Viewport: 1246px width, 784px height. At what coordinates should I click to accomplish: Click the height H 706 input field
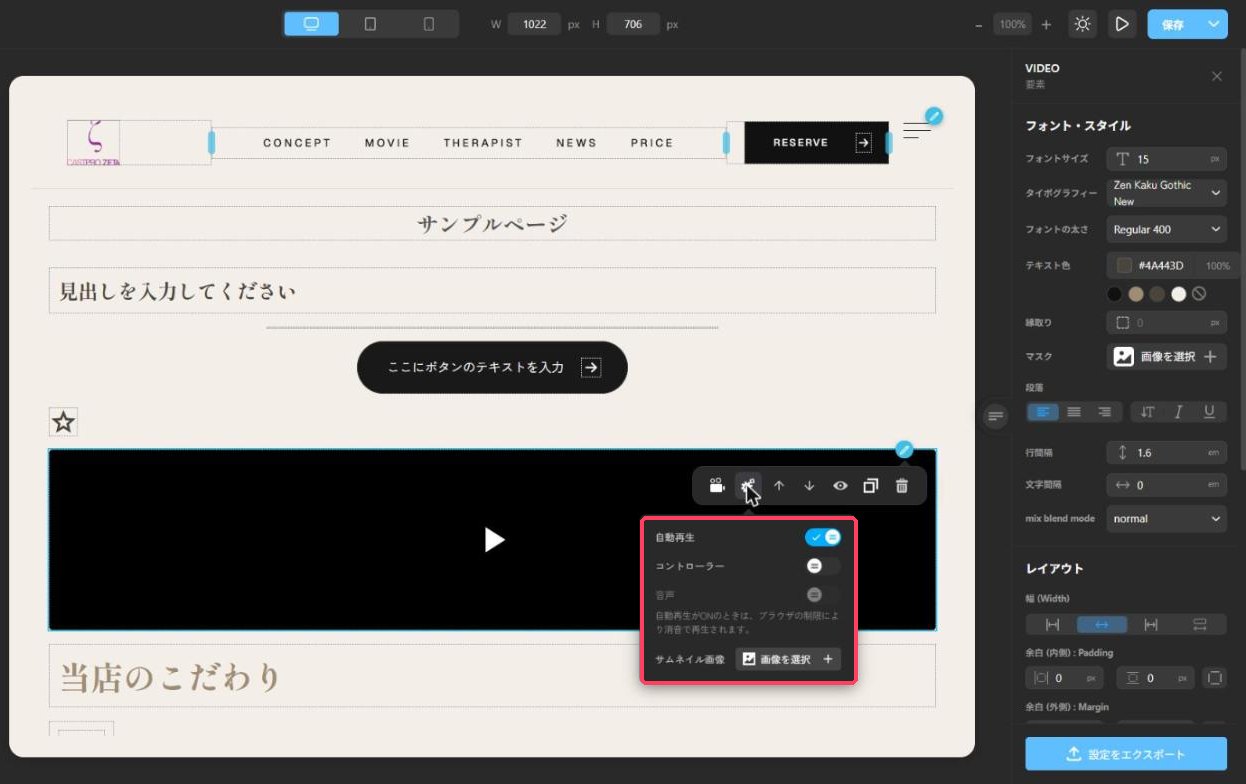click(x=633, y=24)
